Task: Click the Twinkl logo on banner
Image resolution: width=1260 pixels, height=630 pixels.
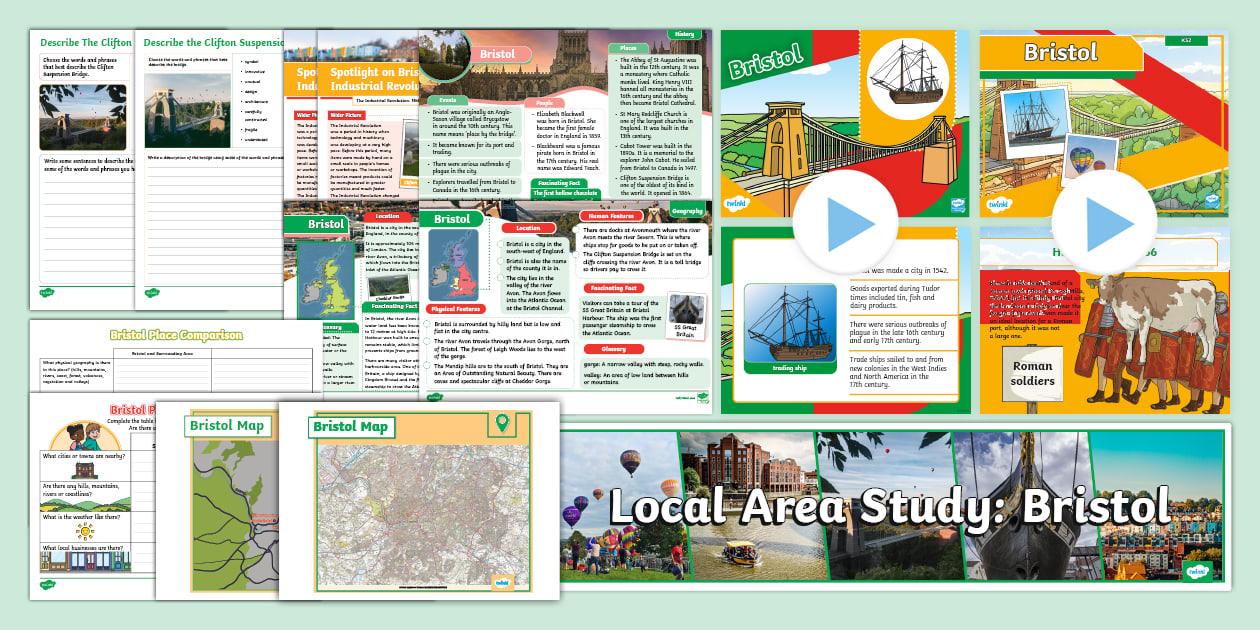Action: (x=1196, y=570)
